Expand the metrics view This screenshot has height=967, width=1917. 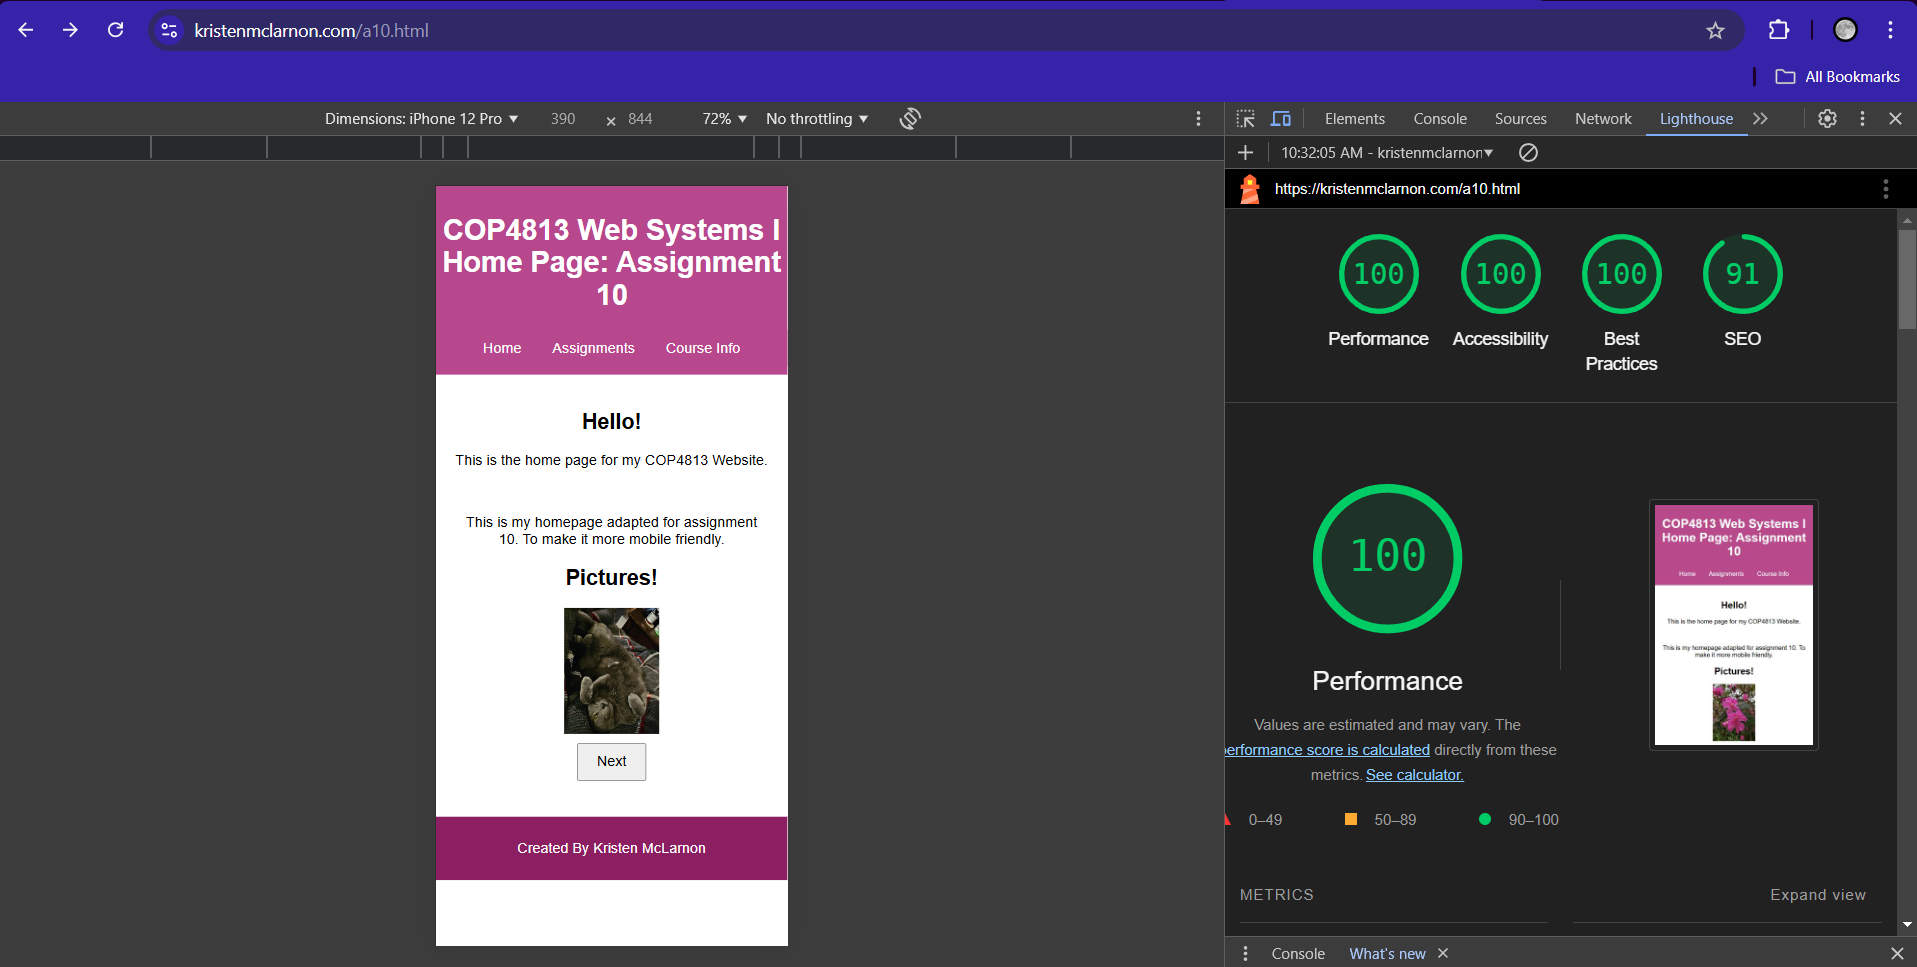[x=1817, y=895]
